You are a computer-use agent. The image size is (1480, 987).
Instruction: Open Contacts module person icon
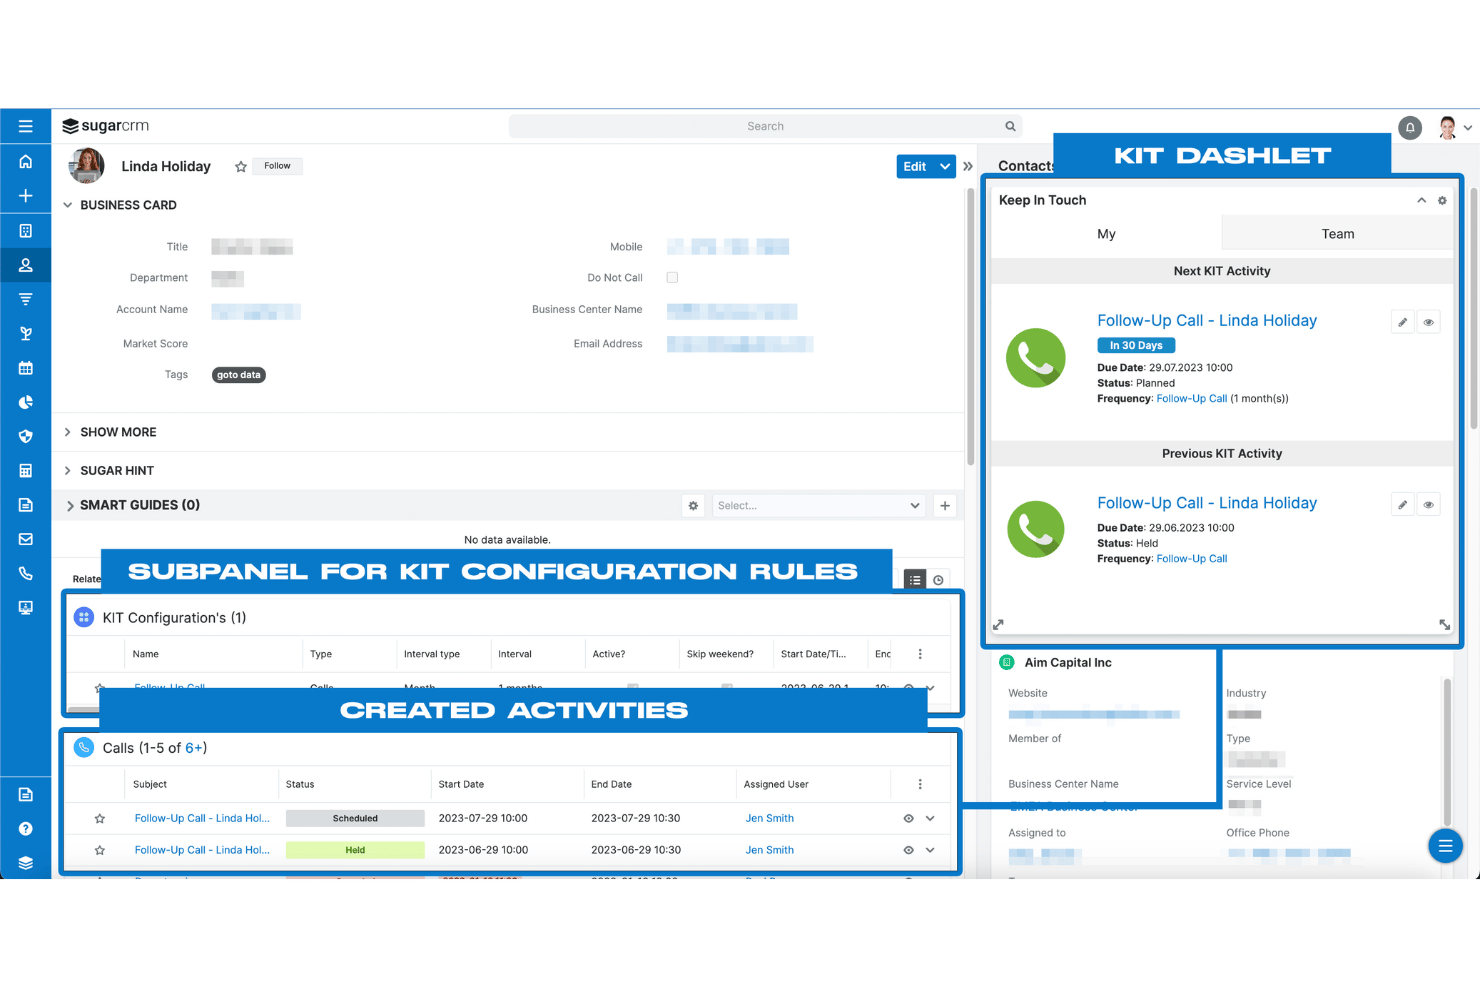pos(26,265)
